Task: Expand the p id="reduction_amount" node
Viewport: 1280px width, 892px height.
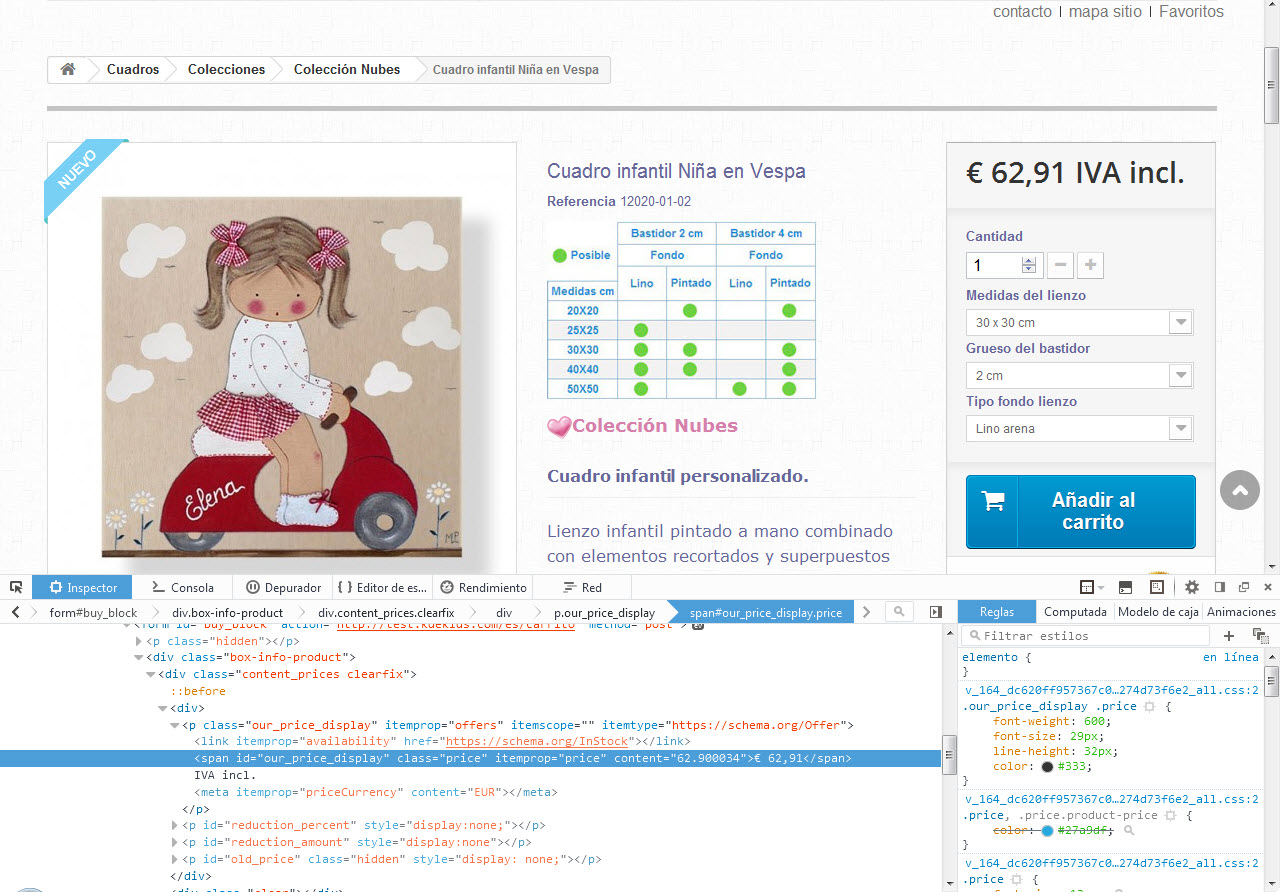Action: pos(175,842)
